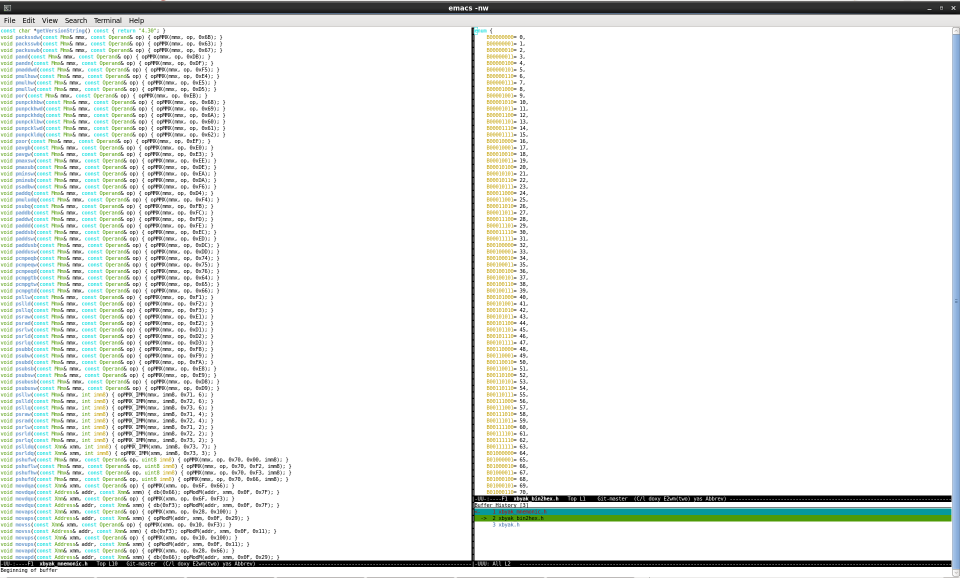Click xbyak_mnemonic.h name in left mode line

[x=64, y=564]
